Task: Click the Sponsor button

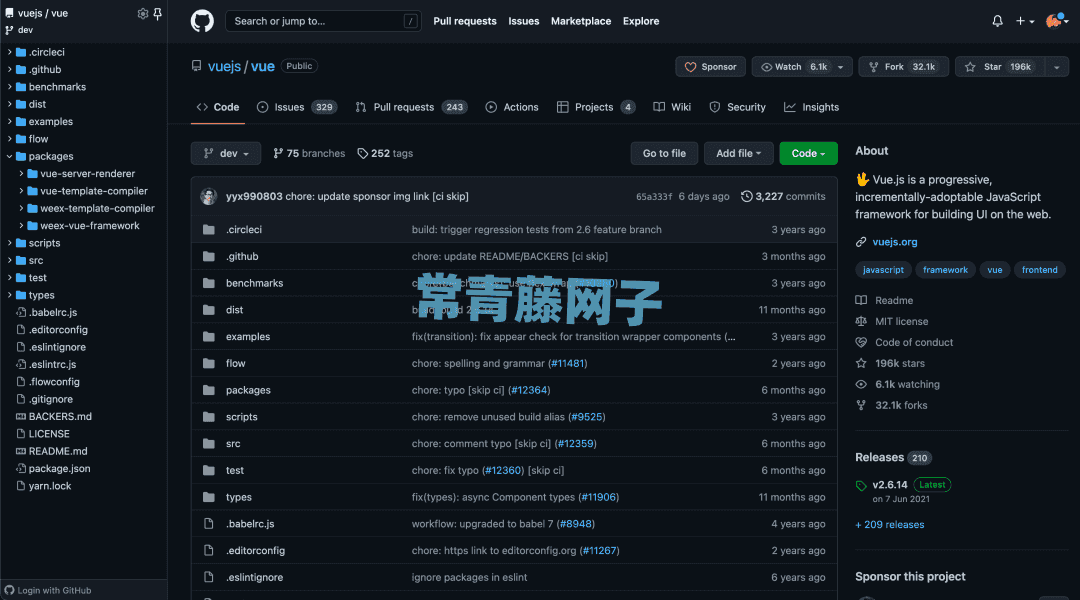Action: tap(710, 67)
